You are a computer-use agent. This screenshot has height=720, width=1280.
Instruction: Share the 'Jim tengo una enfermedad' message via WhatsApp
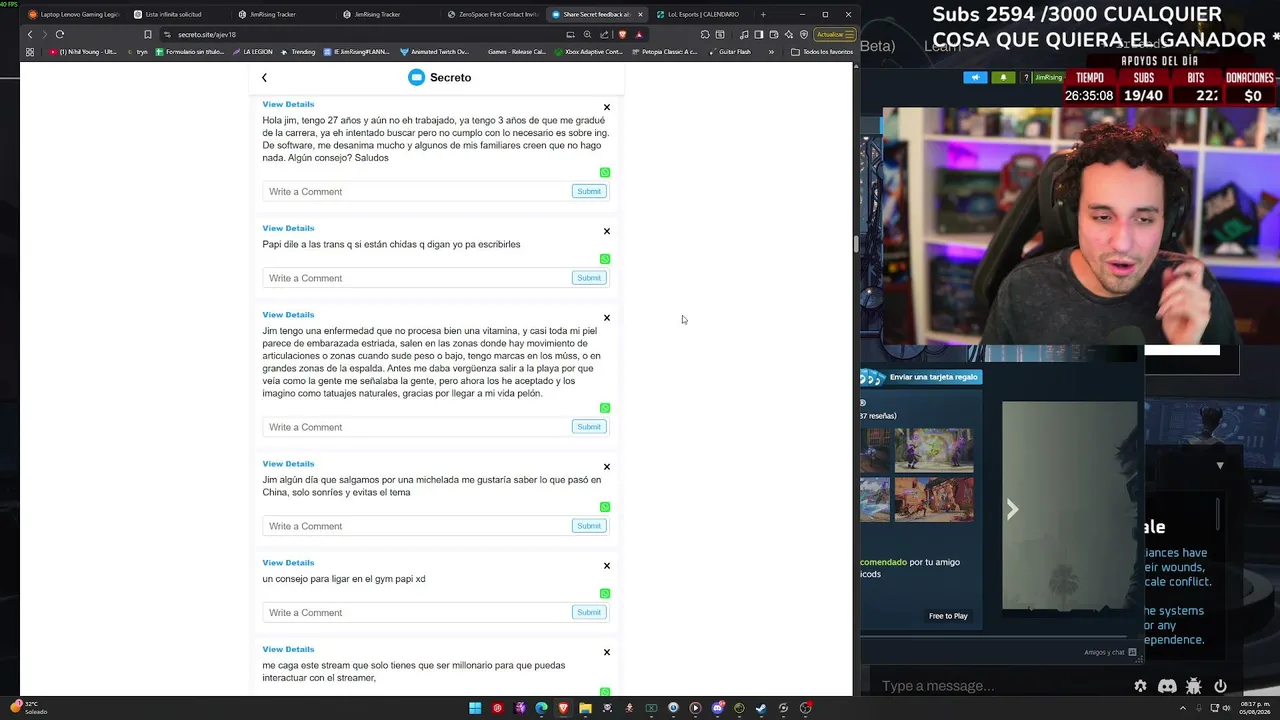[x=605, y=408]
